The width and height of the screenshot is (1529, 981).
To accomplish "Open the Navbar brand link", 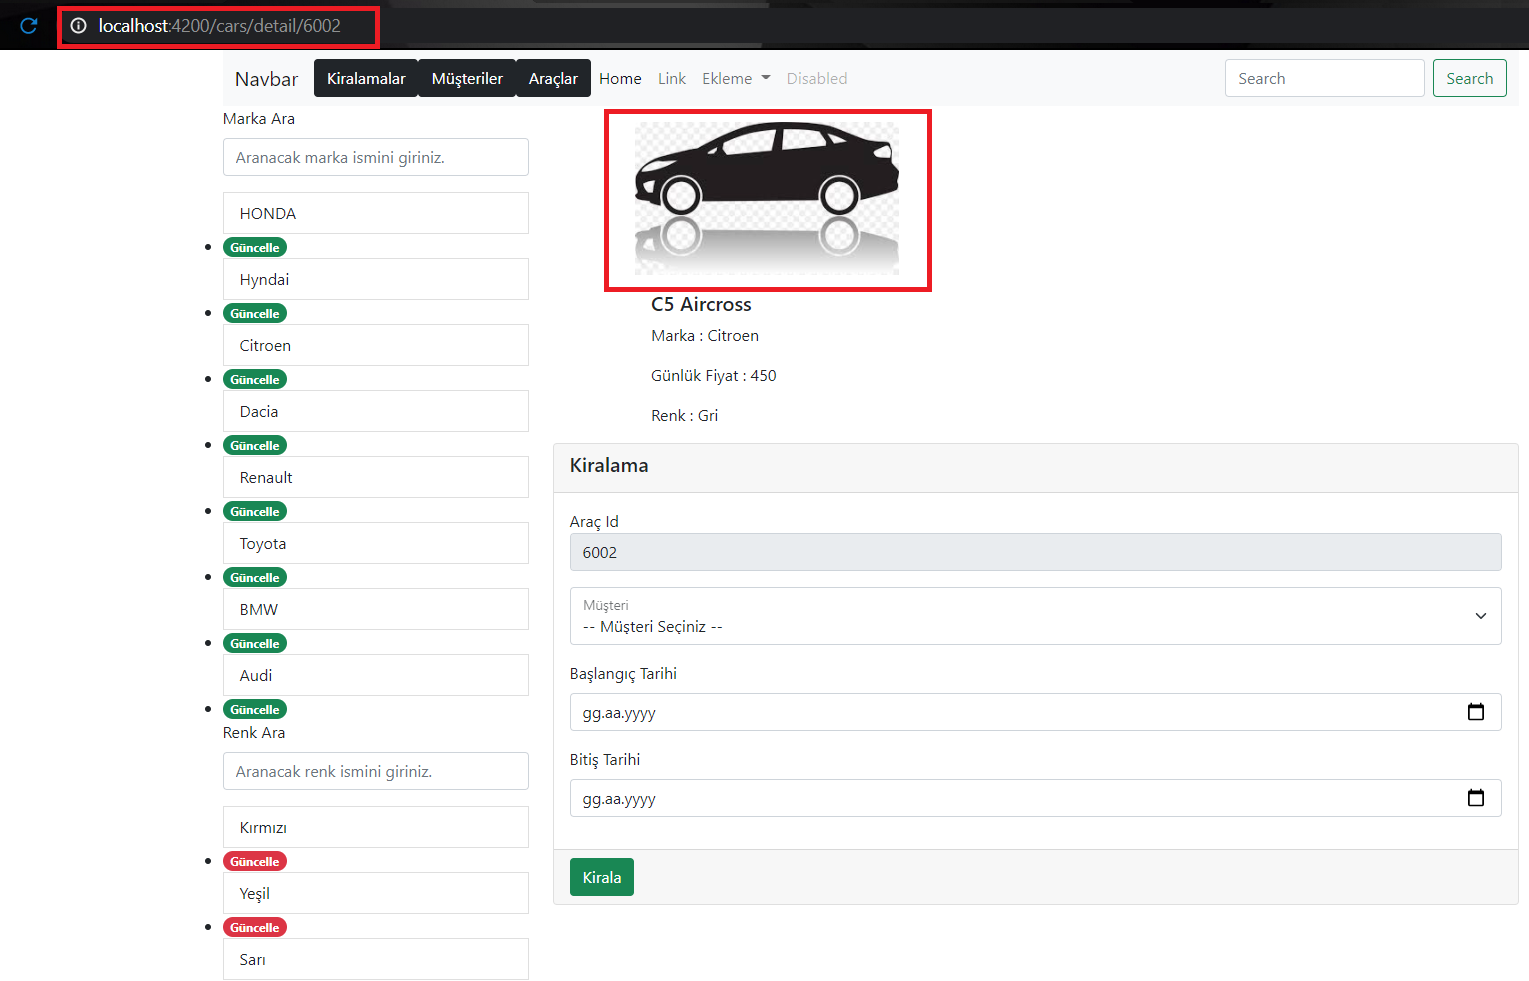I will coord(265,78).
